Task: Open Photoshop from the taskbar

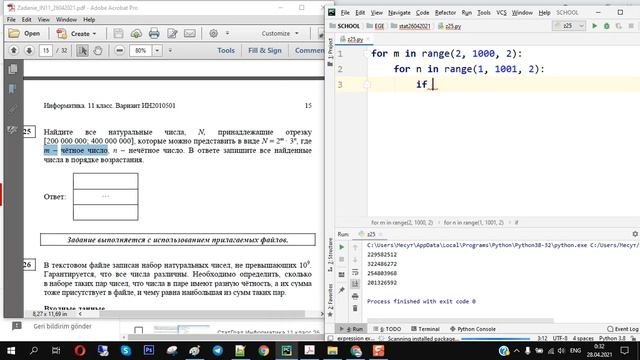Action: click(x=149, y=350)
